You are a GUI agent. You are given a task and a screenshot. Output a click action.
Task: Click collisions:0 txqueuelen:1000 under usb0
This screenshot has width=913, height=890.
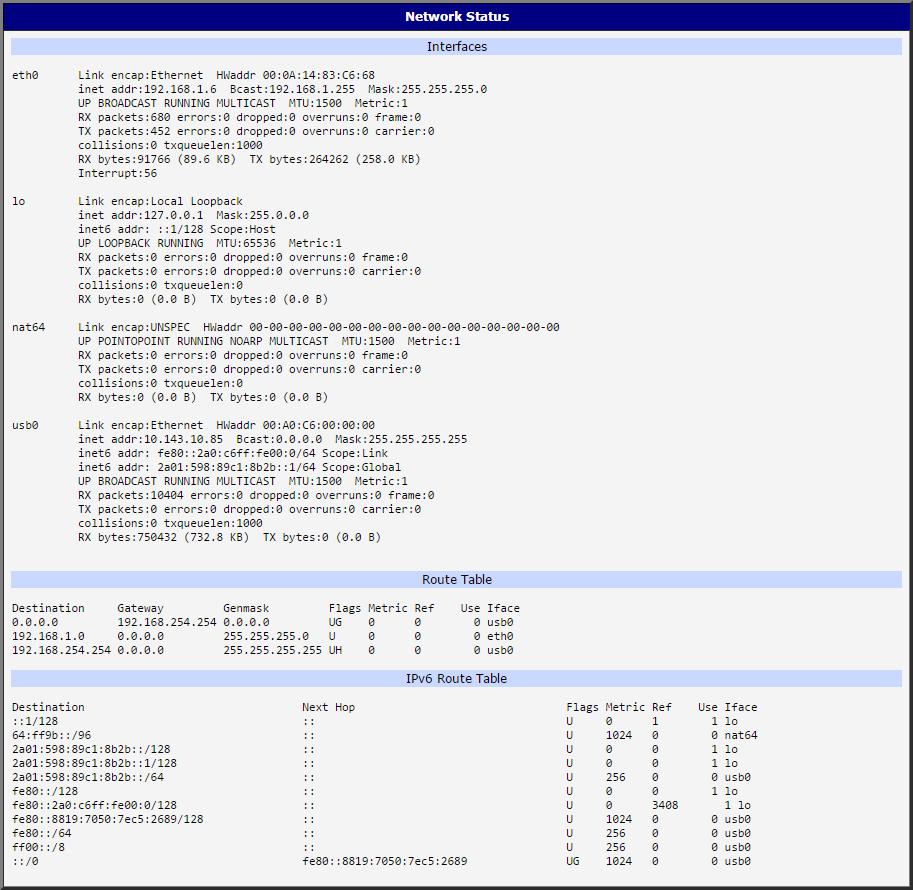click(x=170, y=523)
